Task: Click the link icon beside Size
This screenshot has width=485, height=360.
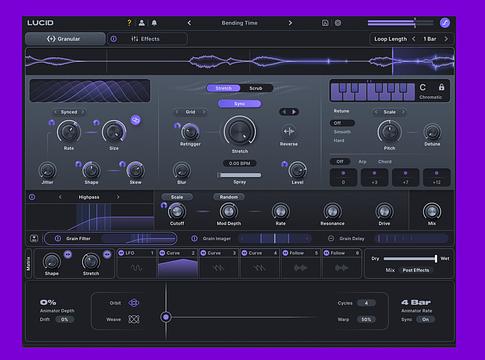Action: 135,120
